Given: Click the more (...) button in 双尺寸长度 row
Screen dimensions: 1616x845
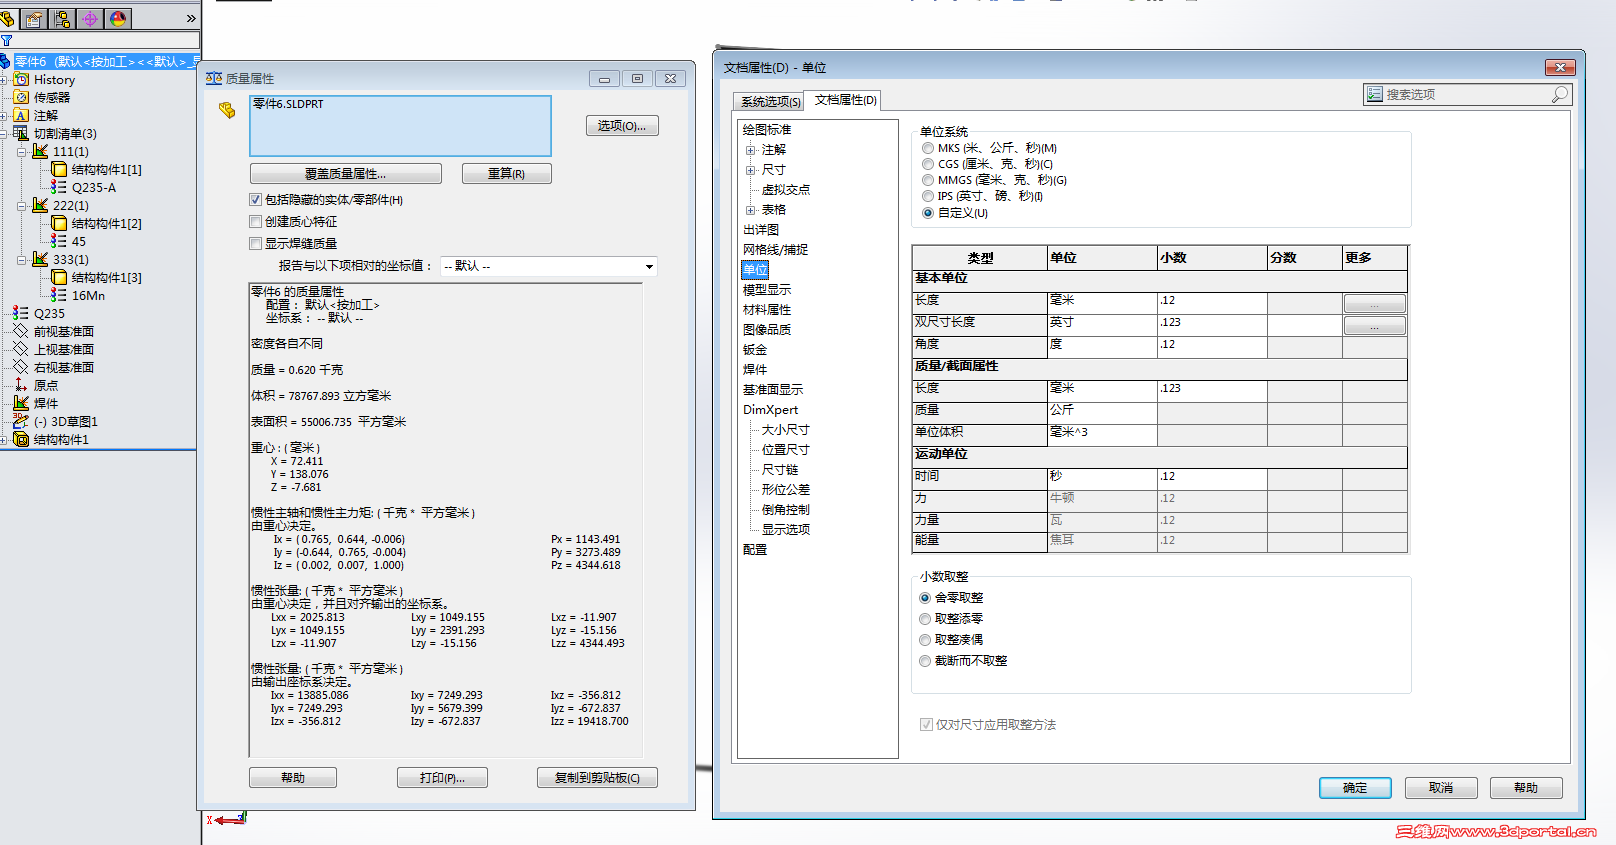Looking at the screenshot, I should [x=1375, y=325].
